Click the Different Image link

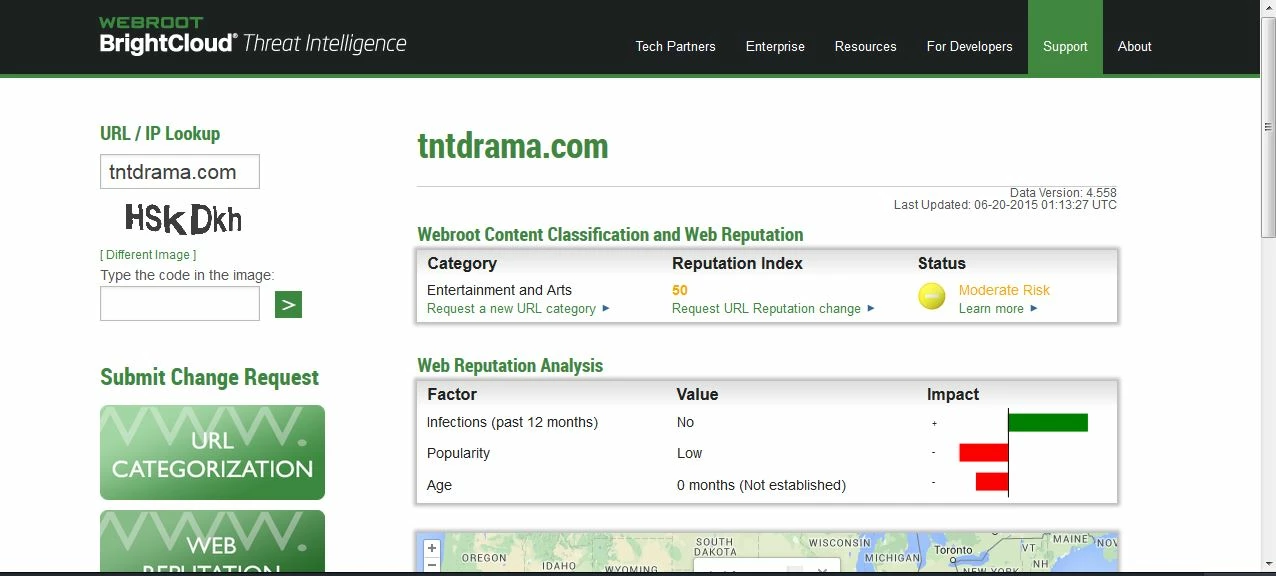148,255
